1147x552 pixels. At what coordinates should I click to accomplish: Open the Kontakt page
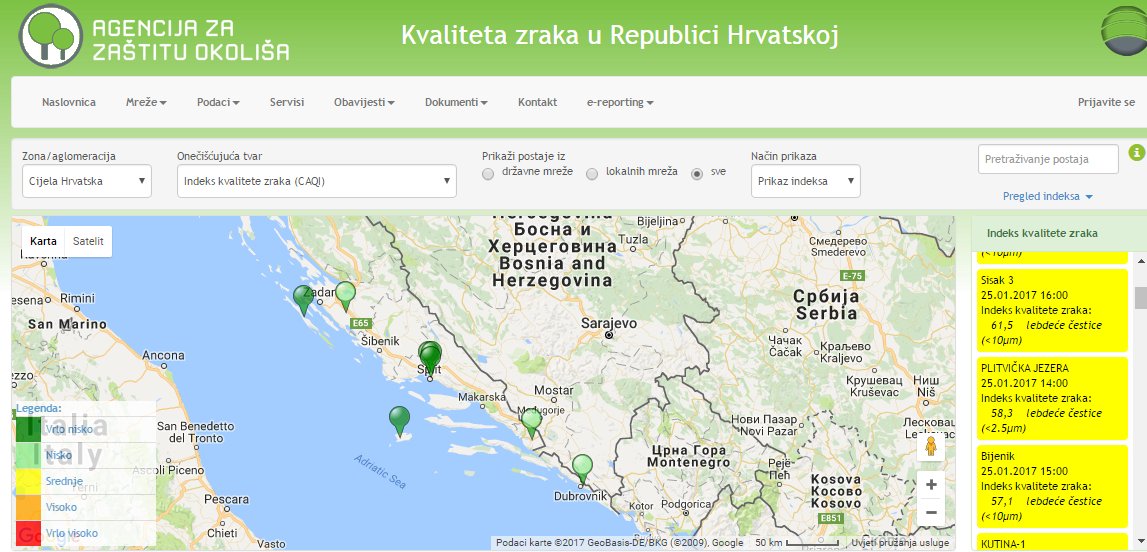click(x=538, y=102)
